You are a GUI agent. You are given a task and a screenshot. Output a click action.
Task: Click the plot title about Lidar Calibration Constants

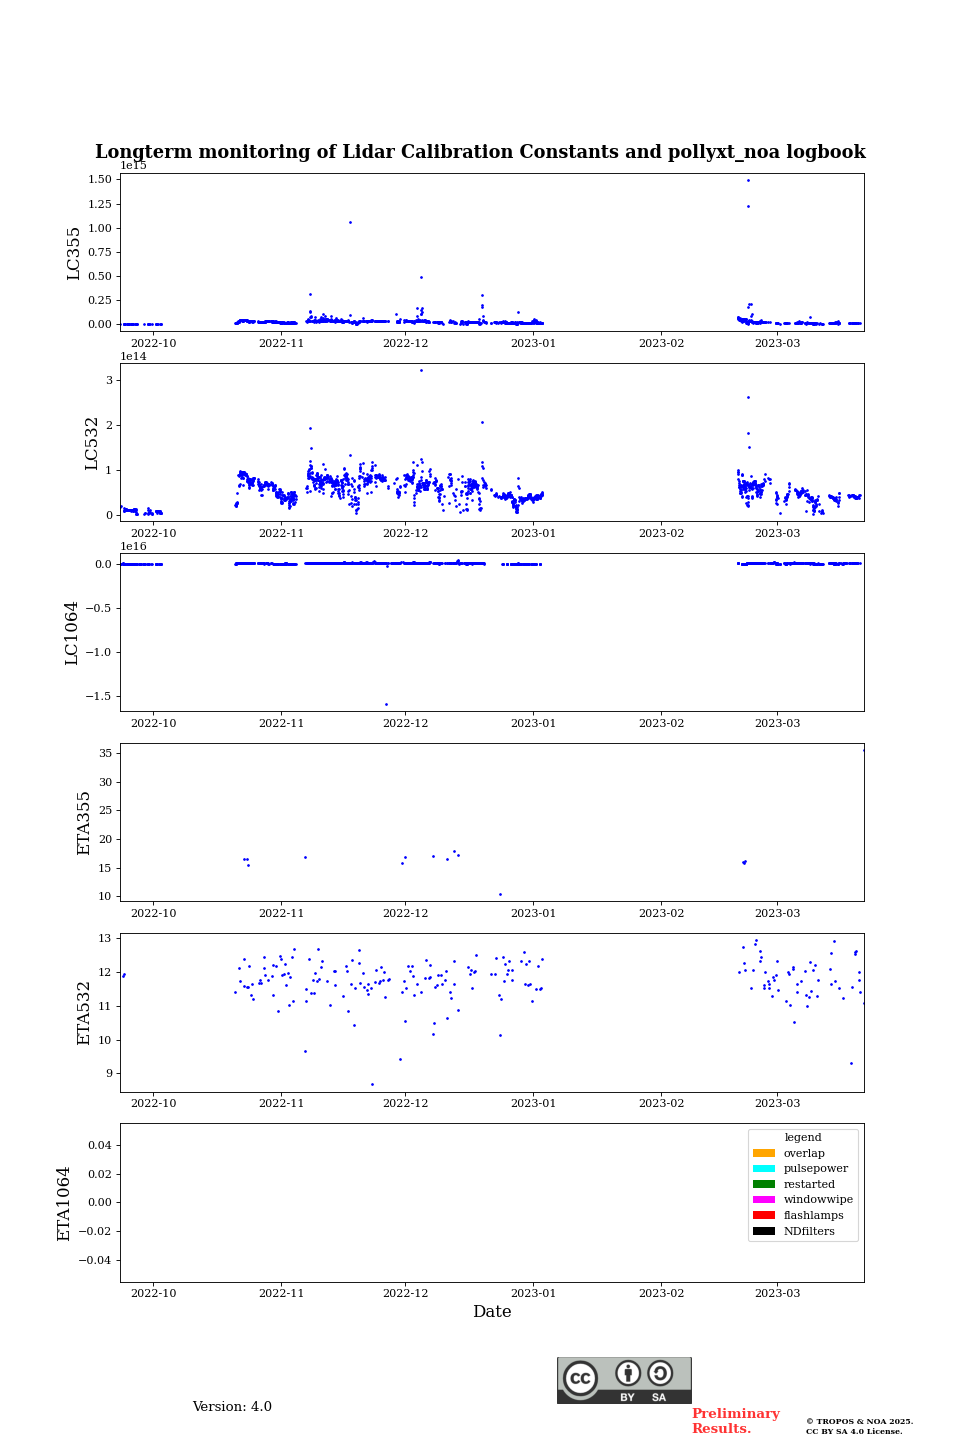(x=480, y=152)
